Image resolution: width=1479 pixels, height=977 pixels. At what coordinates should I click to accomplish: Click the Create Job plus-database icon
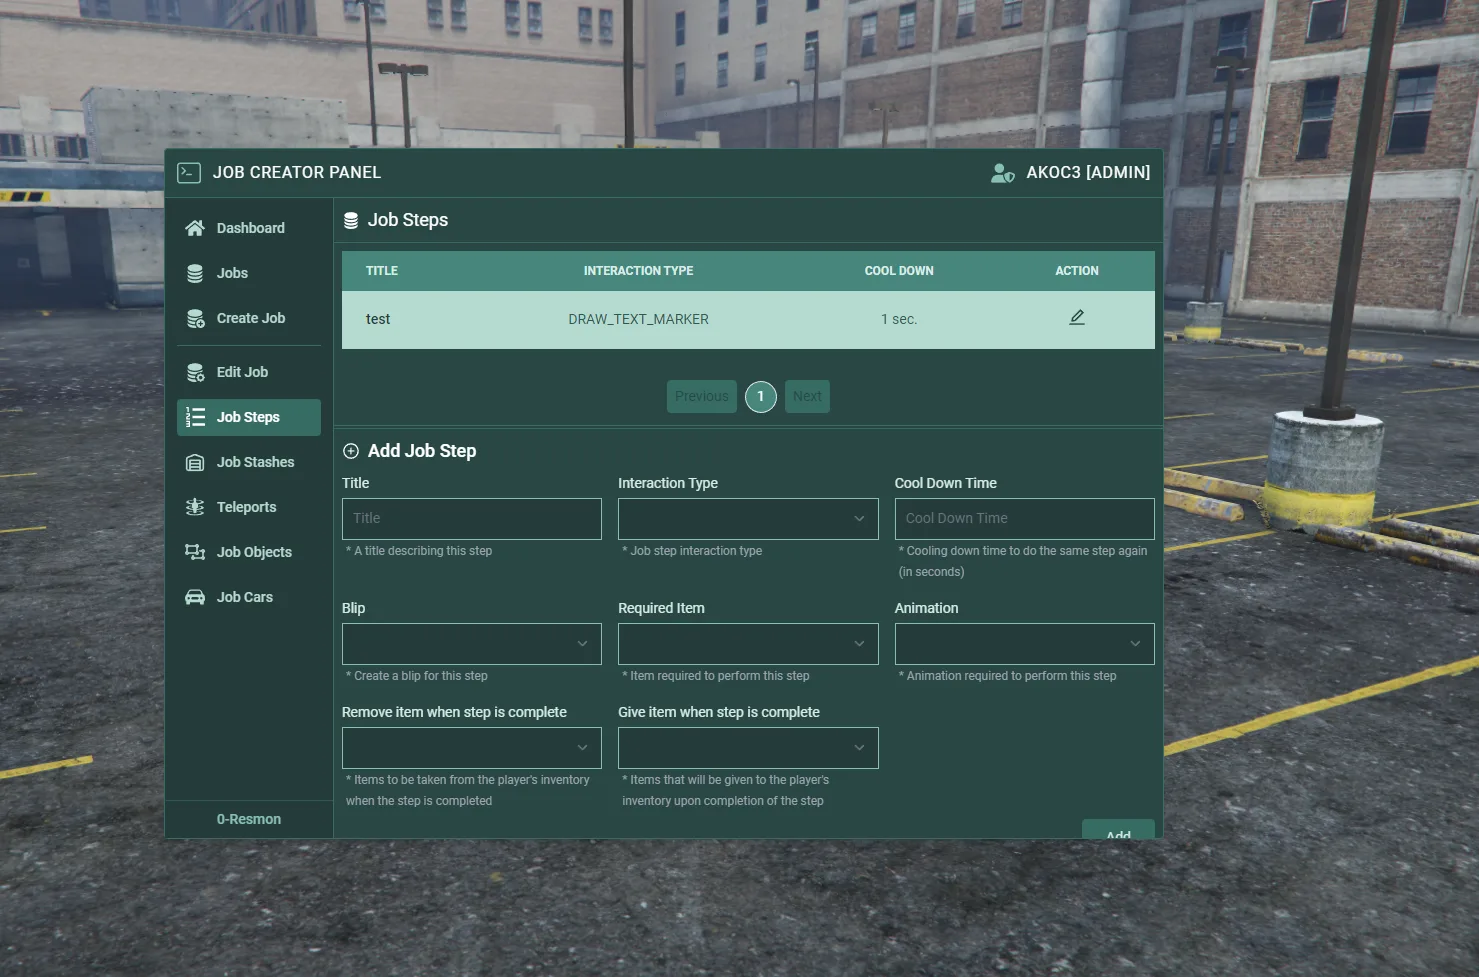196,318
